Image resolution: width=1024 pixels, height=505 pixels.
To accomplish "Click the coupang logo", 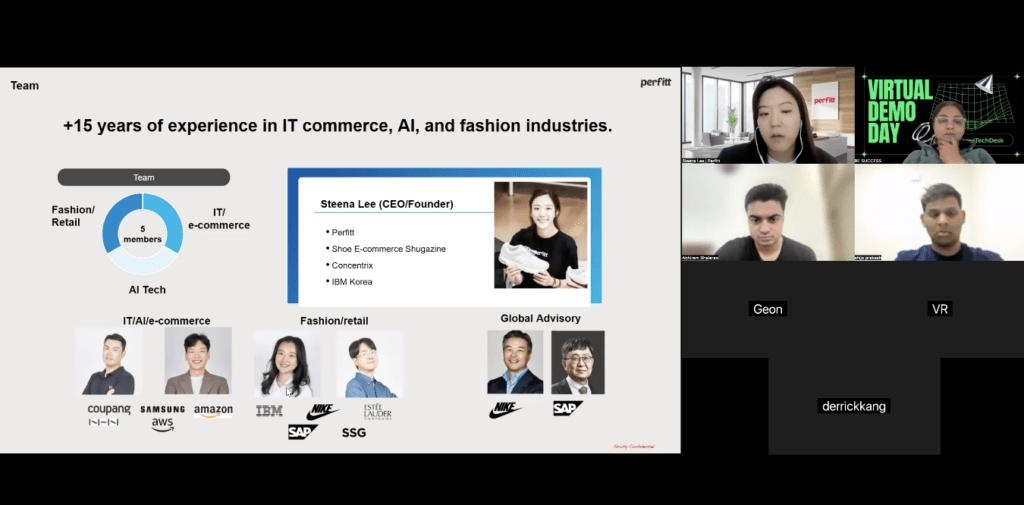I will (x=109, y=409).
